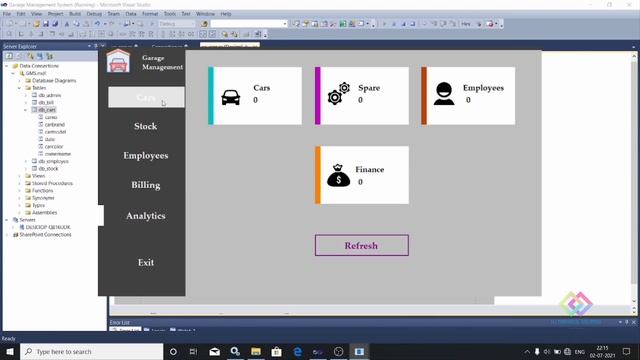The height and width of the screenshot is (360, 640).
Task: Open the notification center icon
Action: 627,351
